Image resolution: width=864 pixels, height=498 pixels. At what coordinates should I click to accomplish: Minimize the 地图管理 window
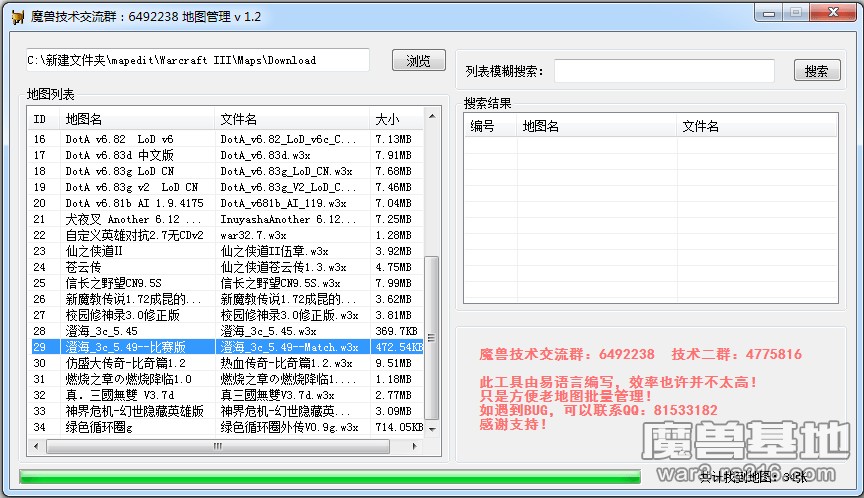768,13
